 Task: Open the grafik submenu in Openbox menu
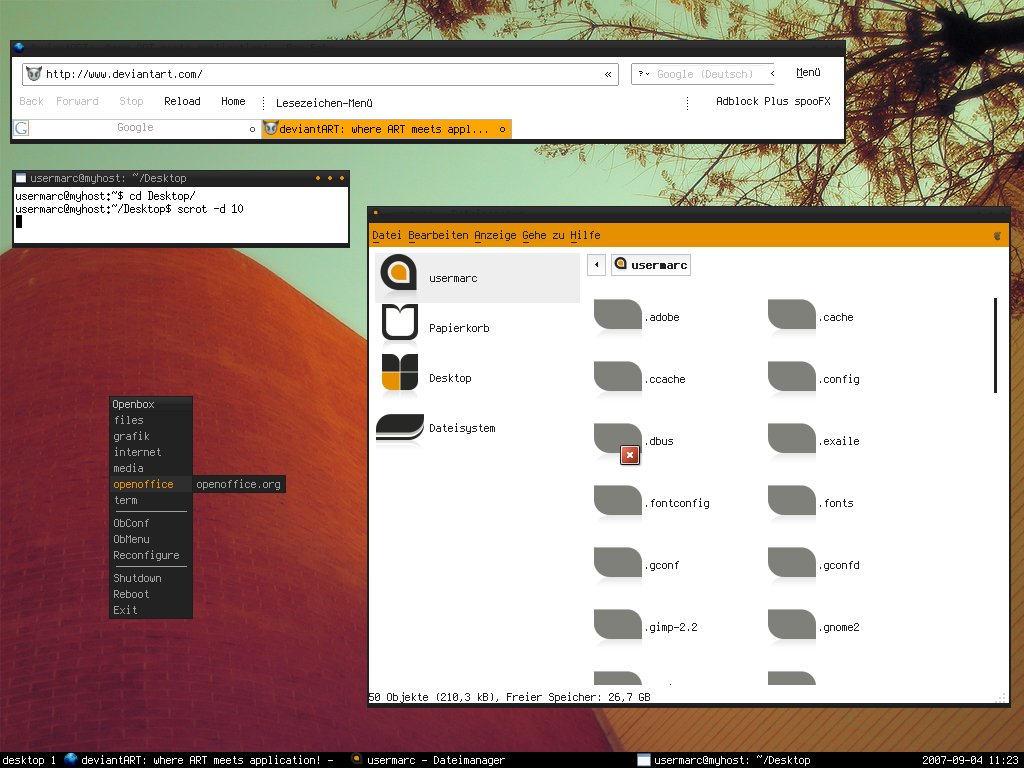151,436
